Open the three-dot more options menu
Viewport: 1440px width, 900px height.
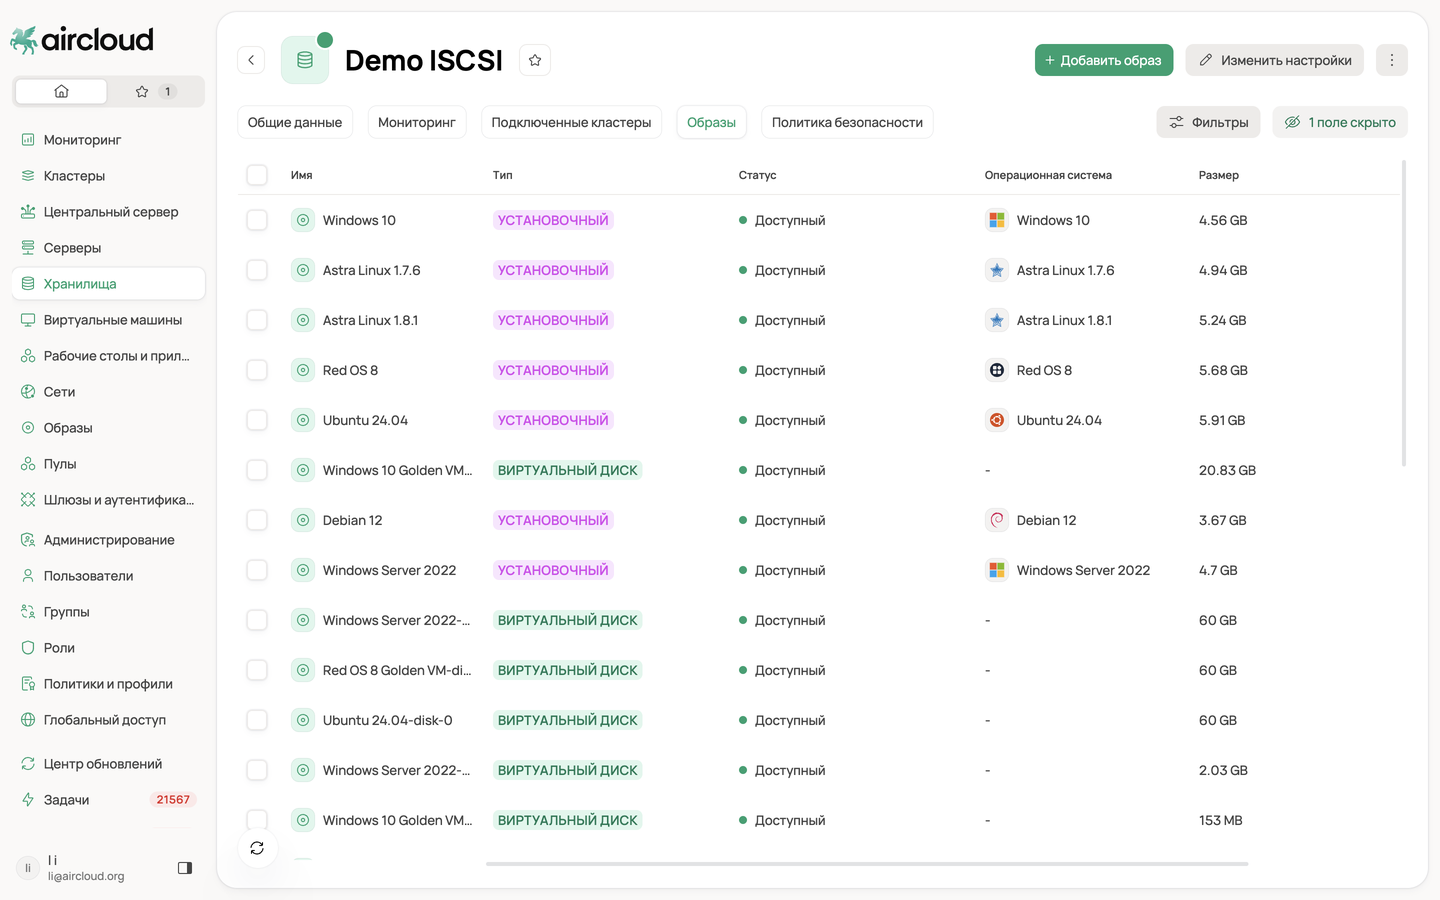click(x=1391, y=60)
